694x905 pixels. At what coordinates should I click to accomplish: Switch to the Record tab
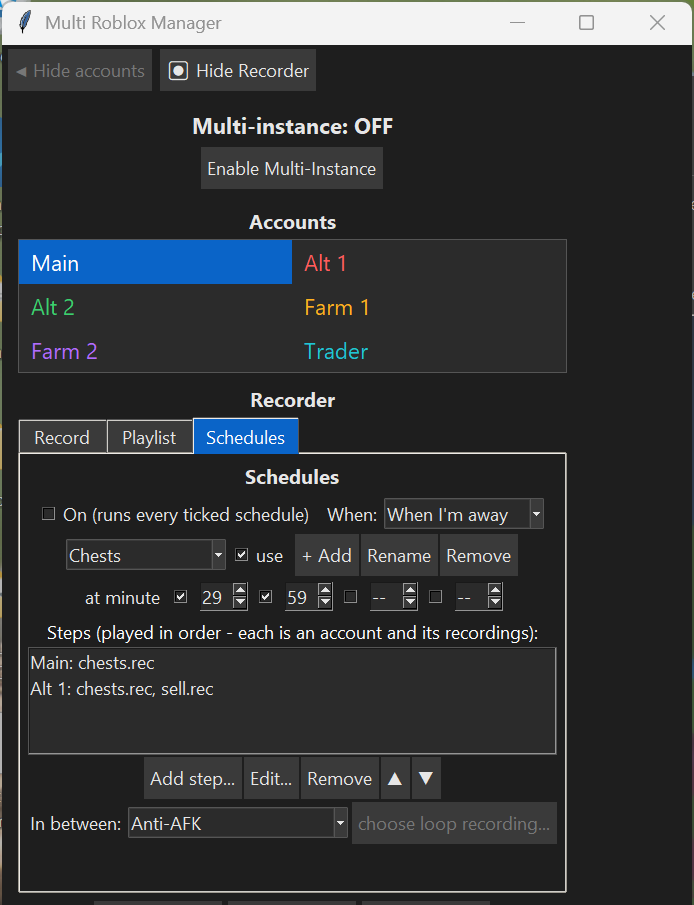tap(62, 437)
